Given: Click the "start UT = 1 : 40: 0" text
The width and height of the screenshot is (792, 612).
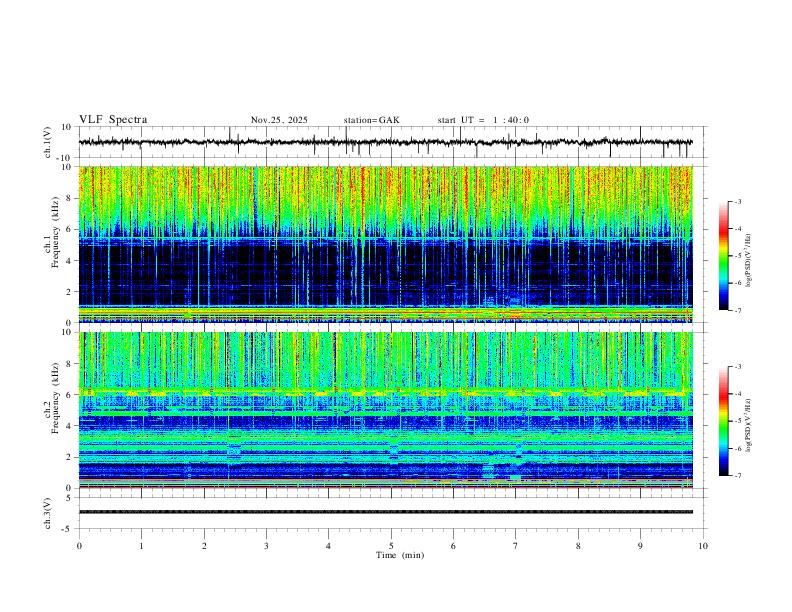Looking at the screenshot, I should coord(483,120).
